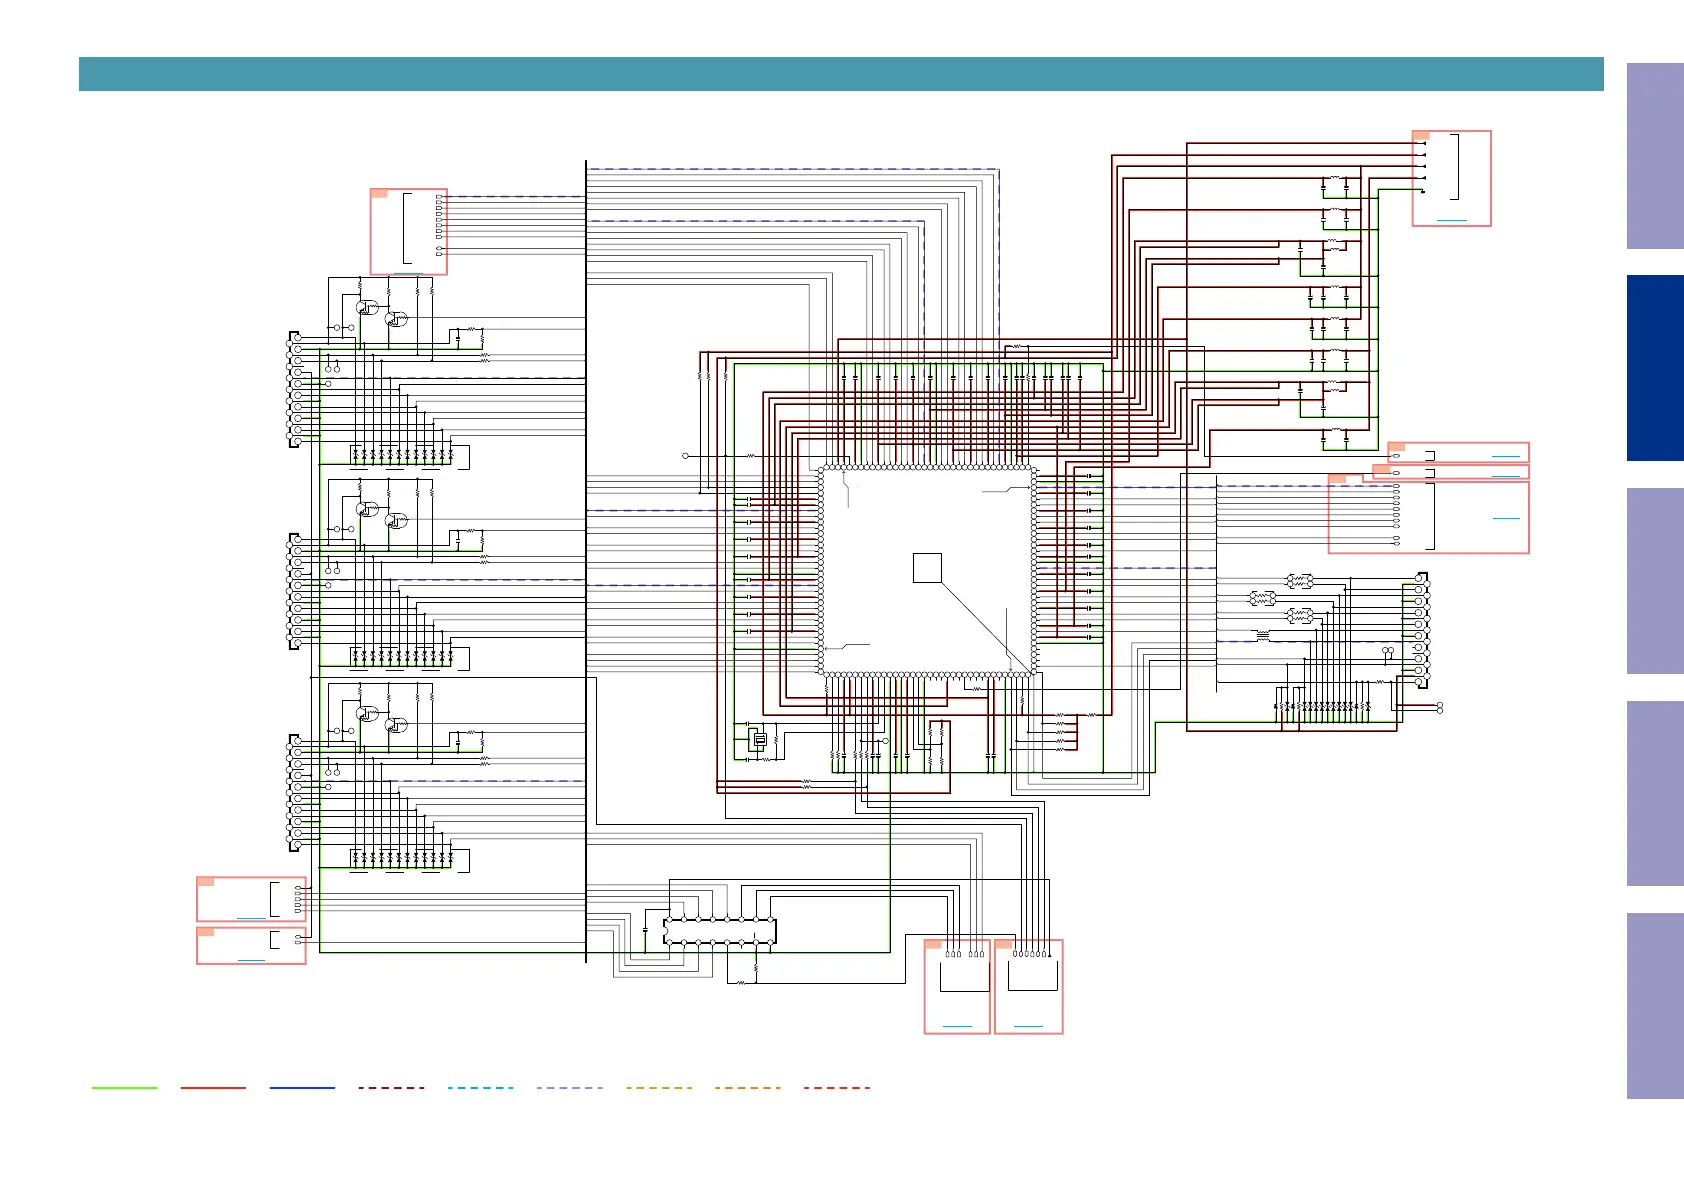Select the dark blue active side tab

point(1655,368)
